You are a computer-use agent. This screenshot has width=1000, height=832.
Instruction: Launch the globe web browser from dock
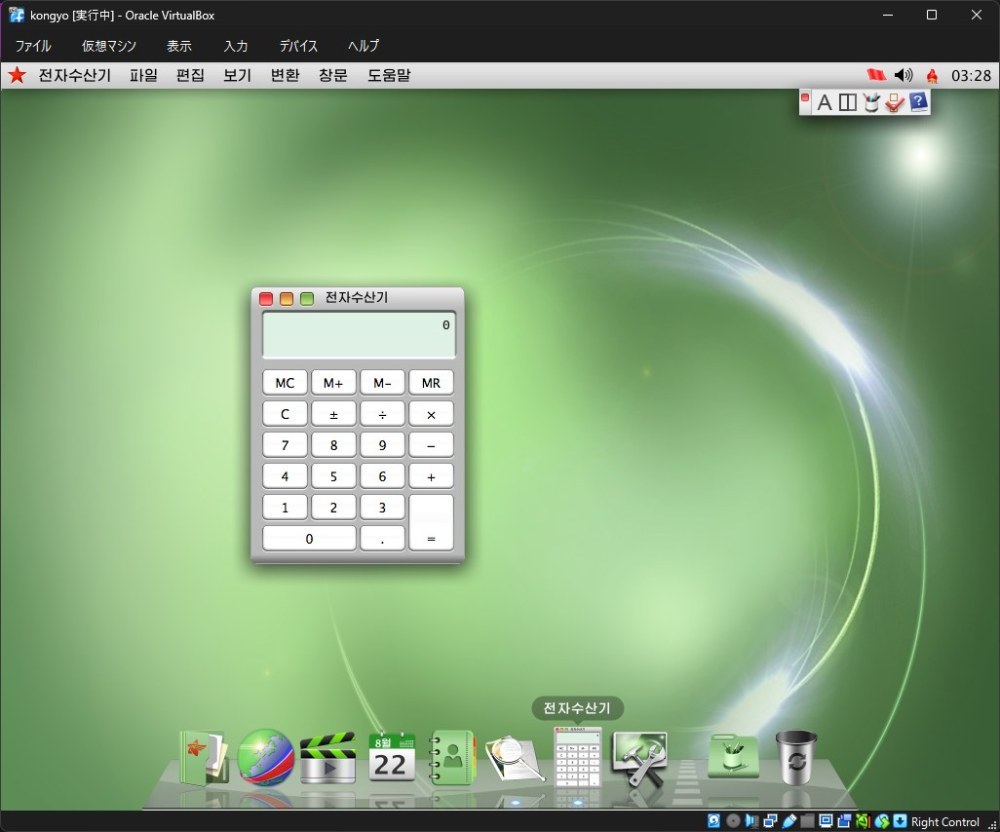tap(265, 757)
